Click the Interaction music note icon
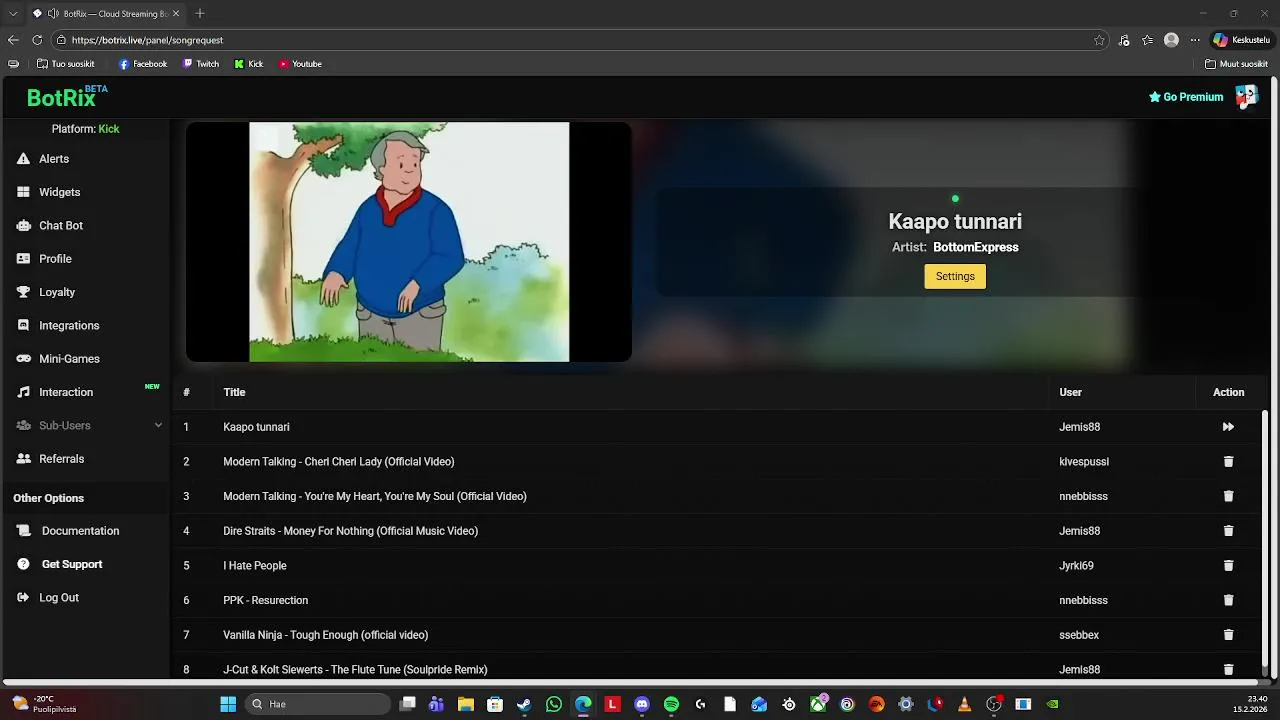The width and height of the screenshot is (1280, 720). (x=23, y=392)
